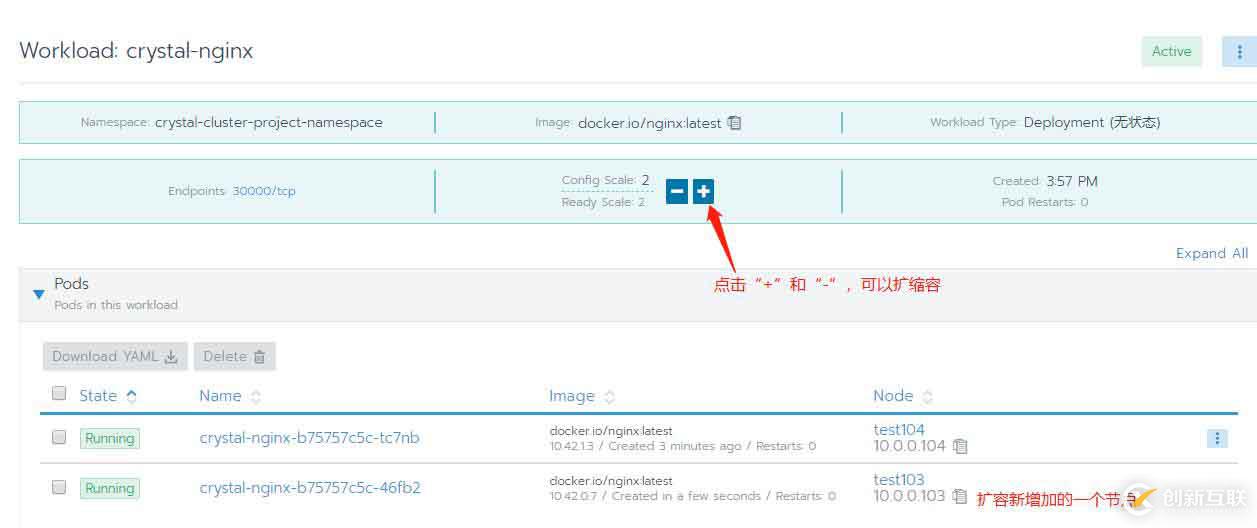Open the 30000/tcp endpoint link
The width and height of the screenshot is (1257, 528).
pos(264,191)
